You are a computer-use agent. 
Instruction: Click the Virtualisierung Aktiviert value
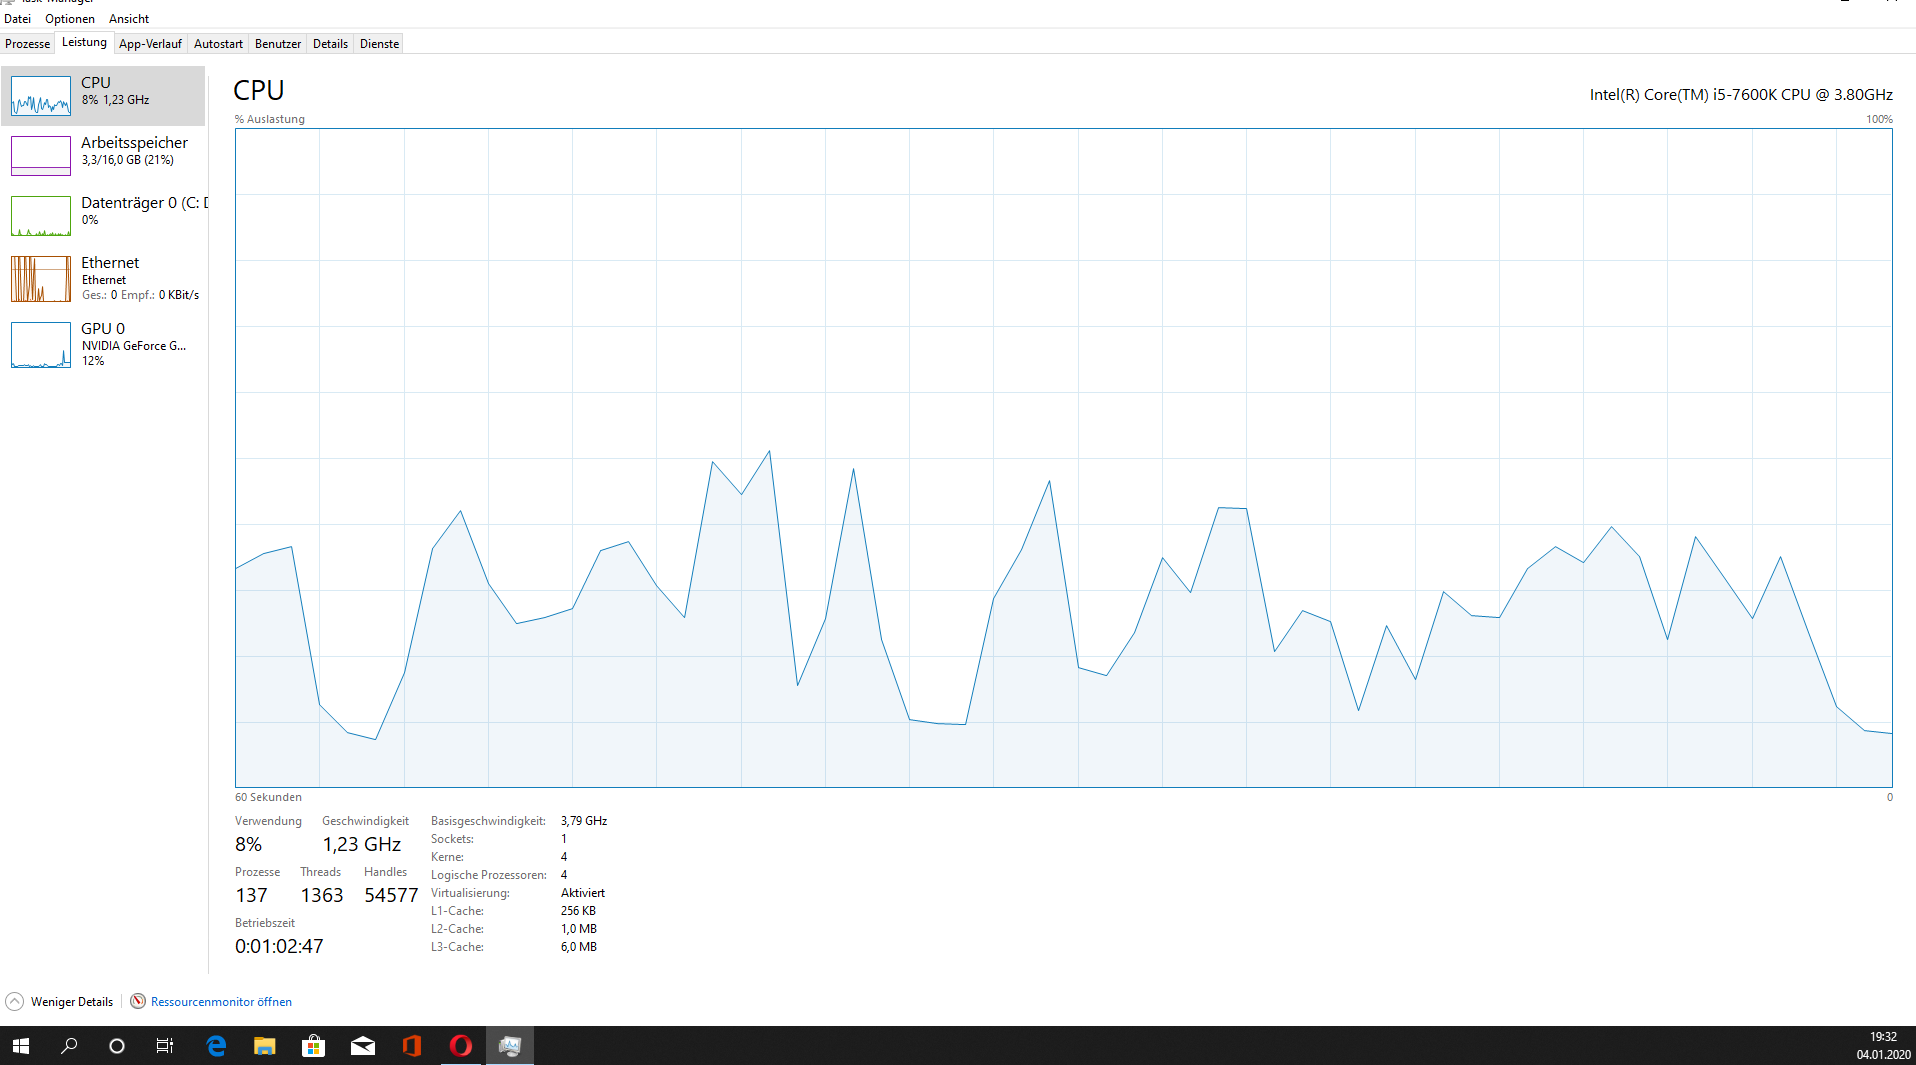pos(583,893)
